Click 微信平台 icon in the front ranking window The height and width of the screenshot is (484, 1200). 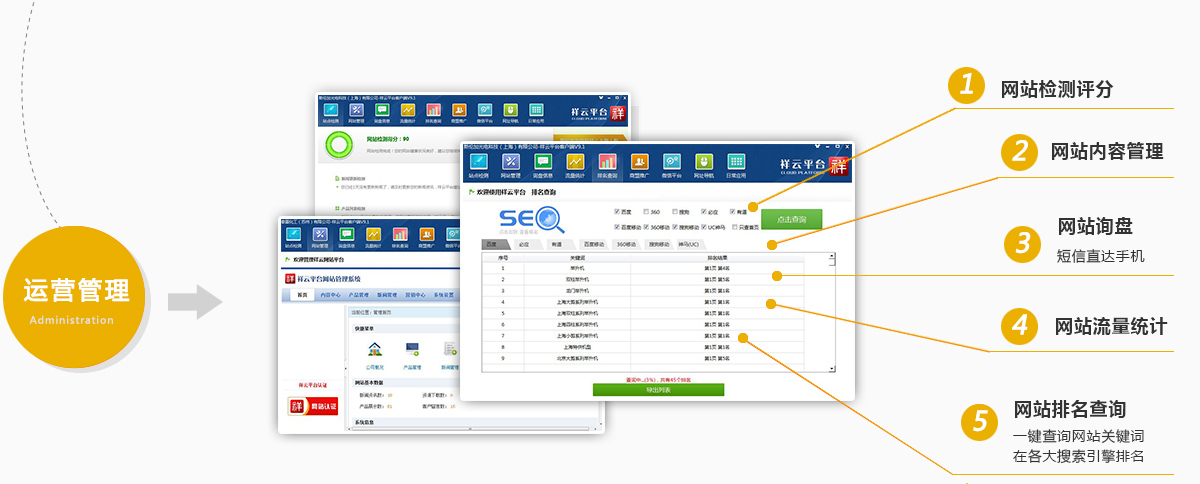point(671,164)
